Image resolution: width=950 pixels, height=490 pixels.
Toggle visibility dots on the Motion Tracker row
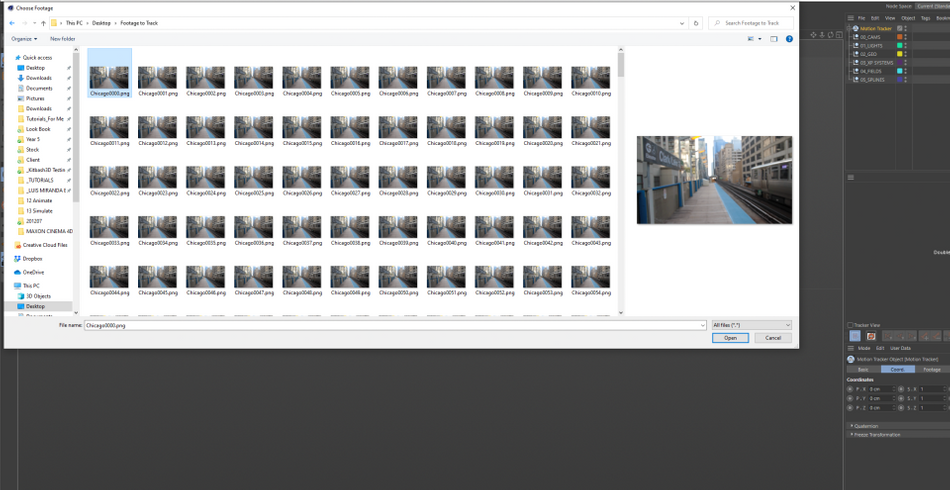(x=906, y=28)
